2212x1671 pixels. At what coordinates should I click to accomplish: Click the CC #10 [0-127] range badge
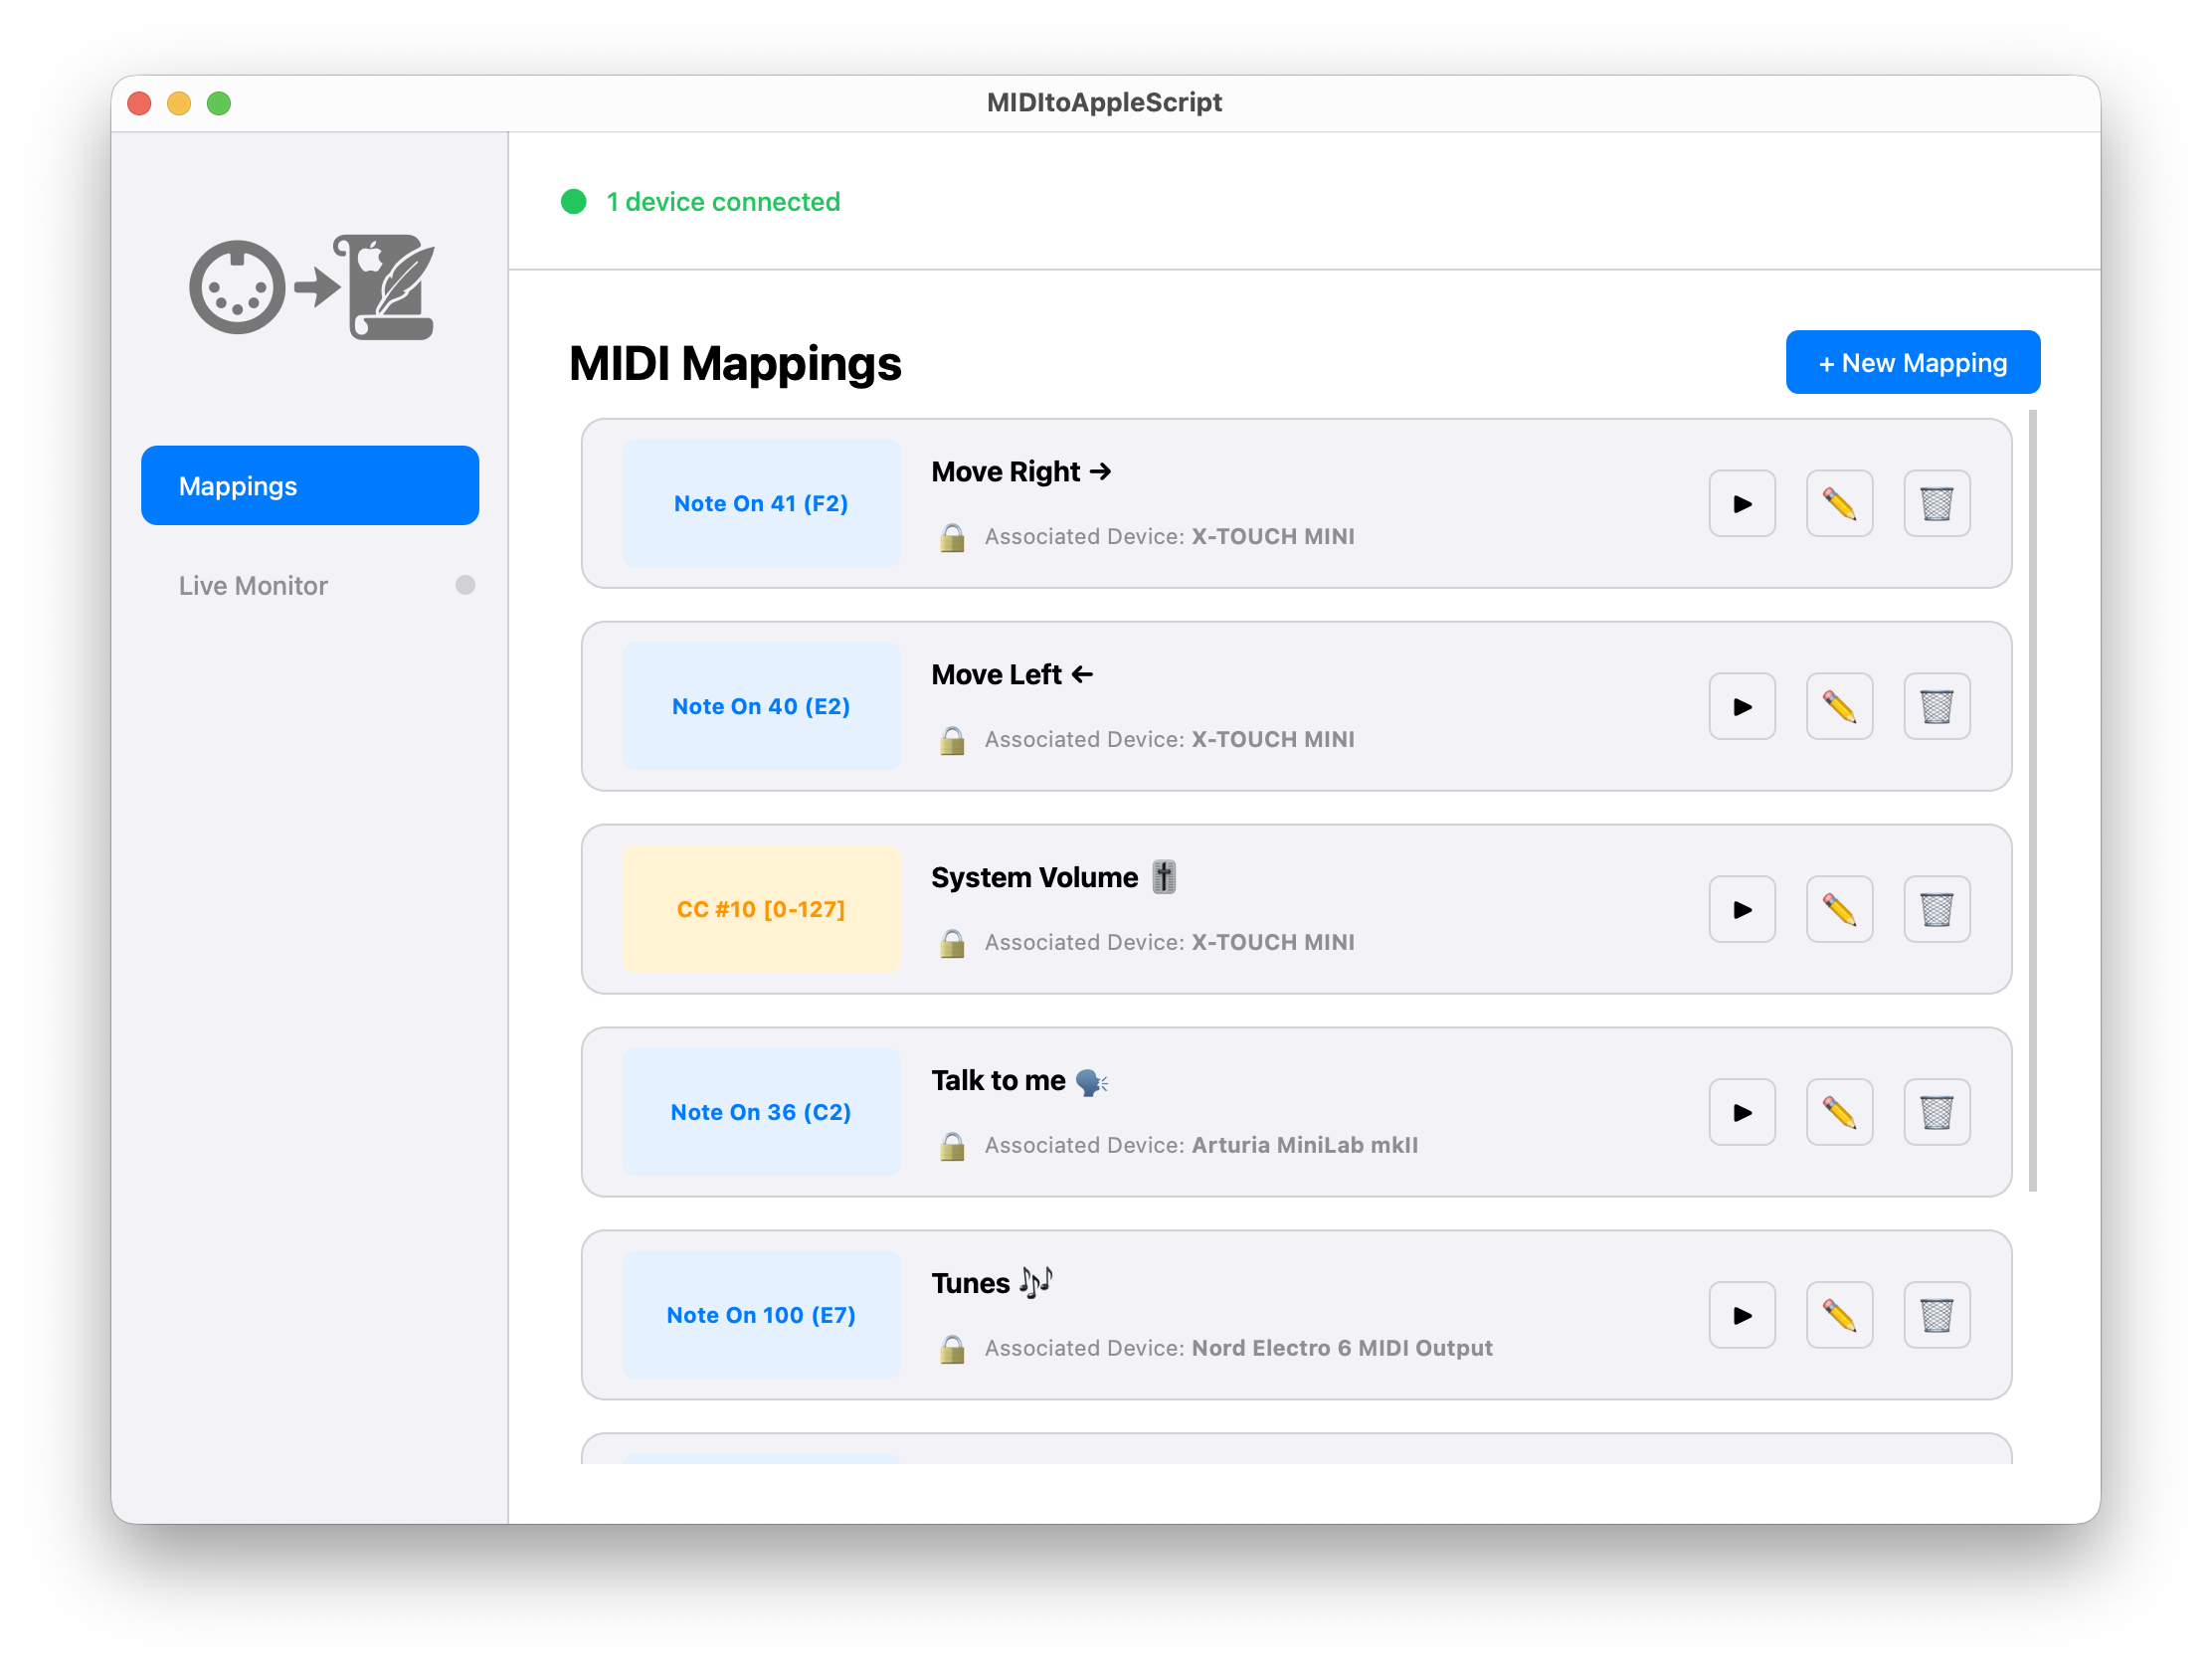[x=760, y=909]
